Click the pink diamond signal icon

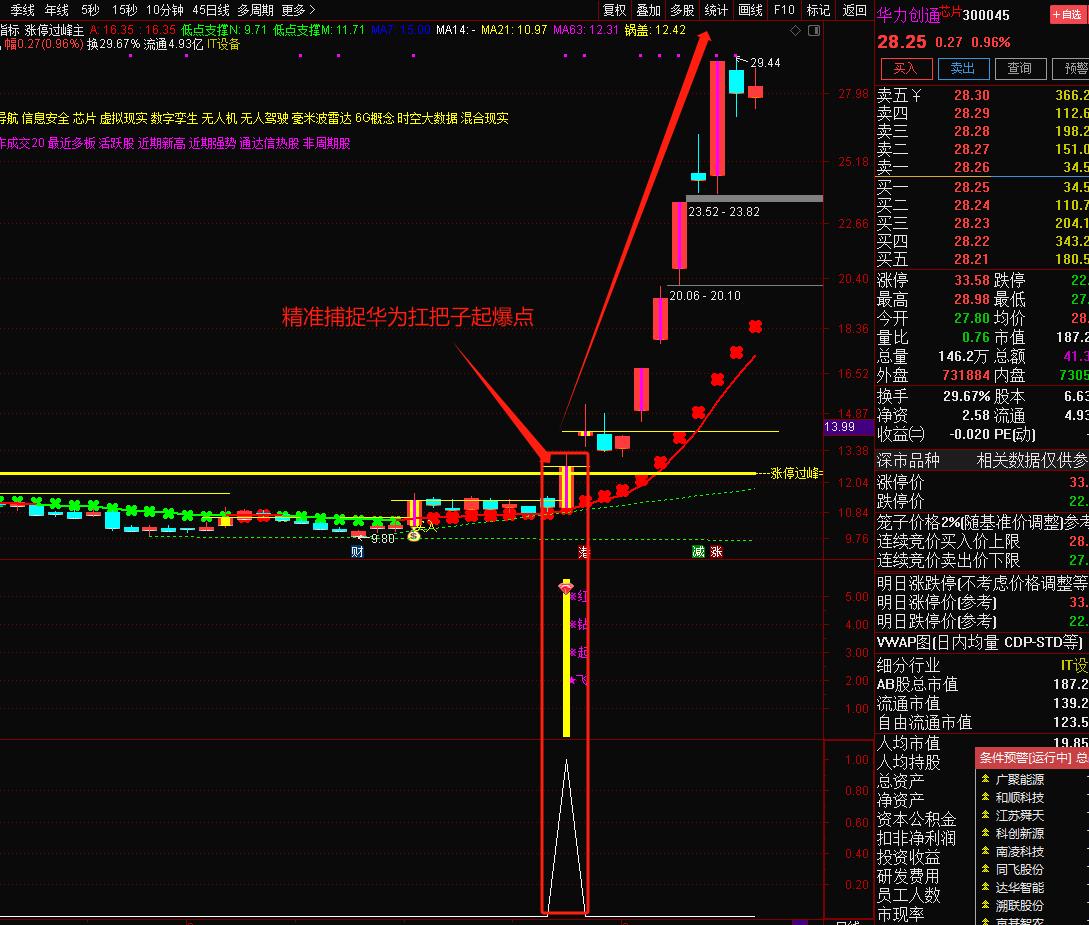(x=566, y=589)
